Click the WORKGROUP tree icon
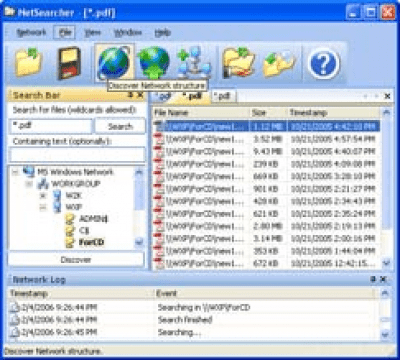 click(42, 184)
